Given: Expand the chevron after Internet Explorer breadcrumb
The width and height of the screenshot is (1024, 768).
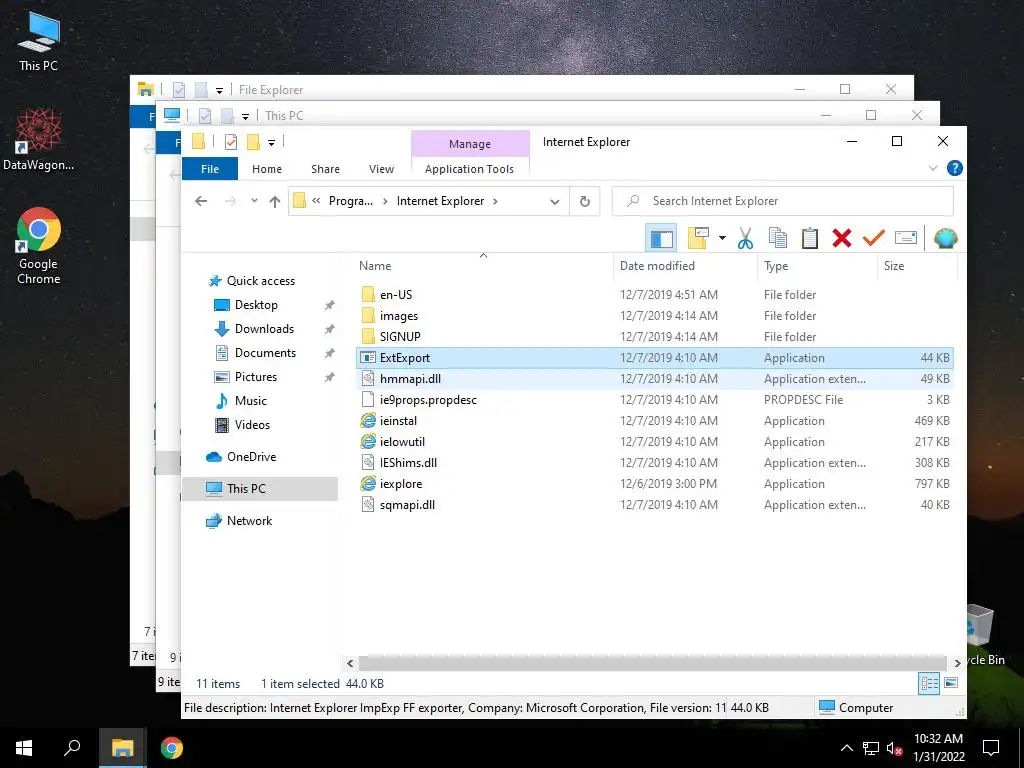Looking at the screenshot, I should pyautogui.click(x=495, y=201).
